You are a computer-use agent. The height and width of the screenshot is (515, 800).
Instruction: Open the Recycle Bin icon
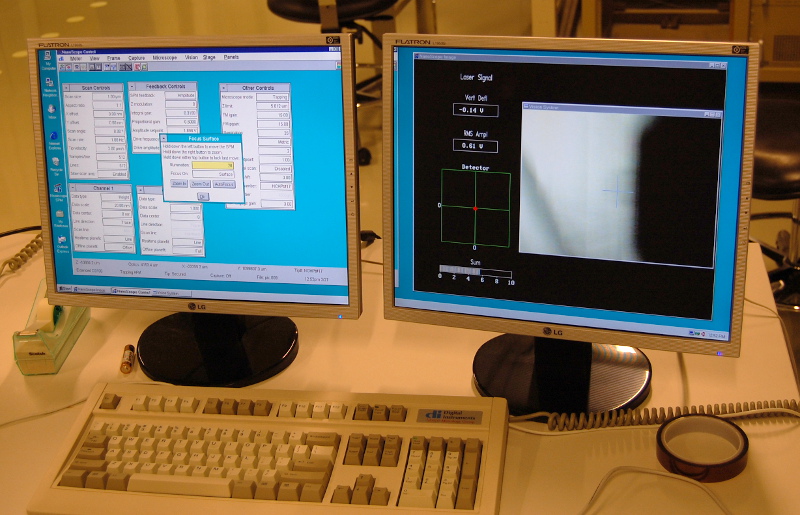point(54,161)
